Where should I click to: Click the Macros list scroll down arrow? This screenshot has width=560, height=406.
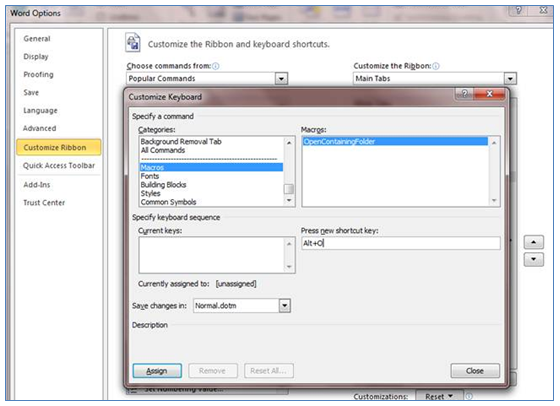494,200
